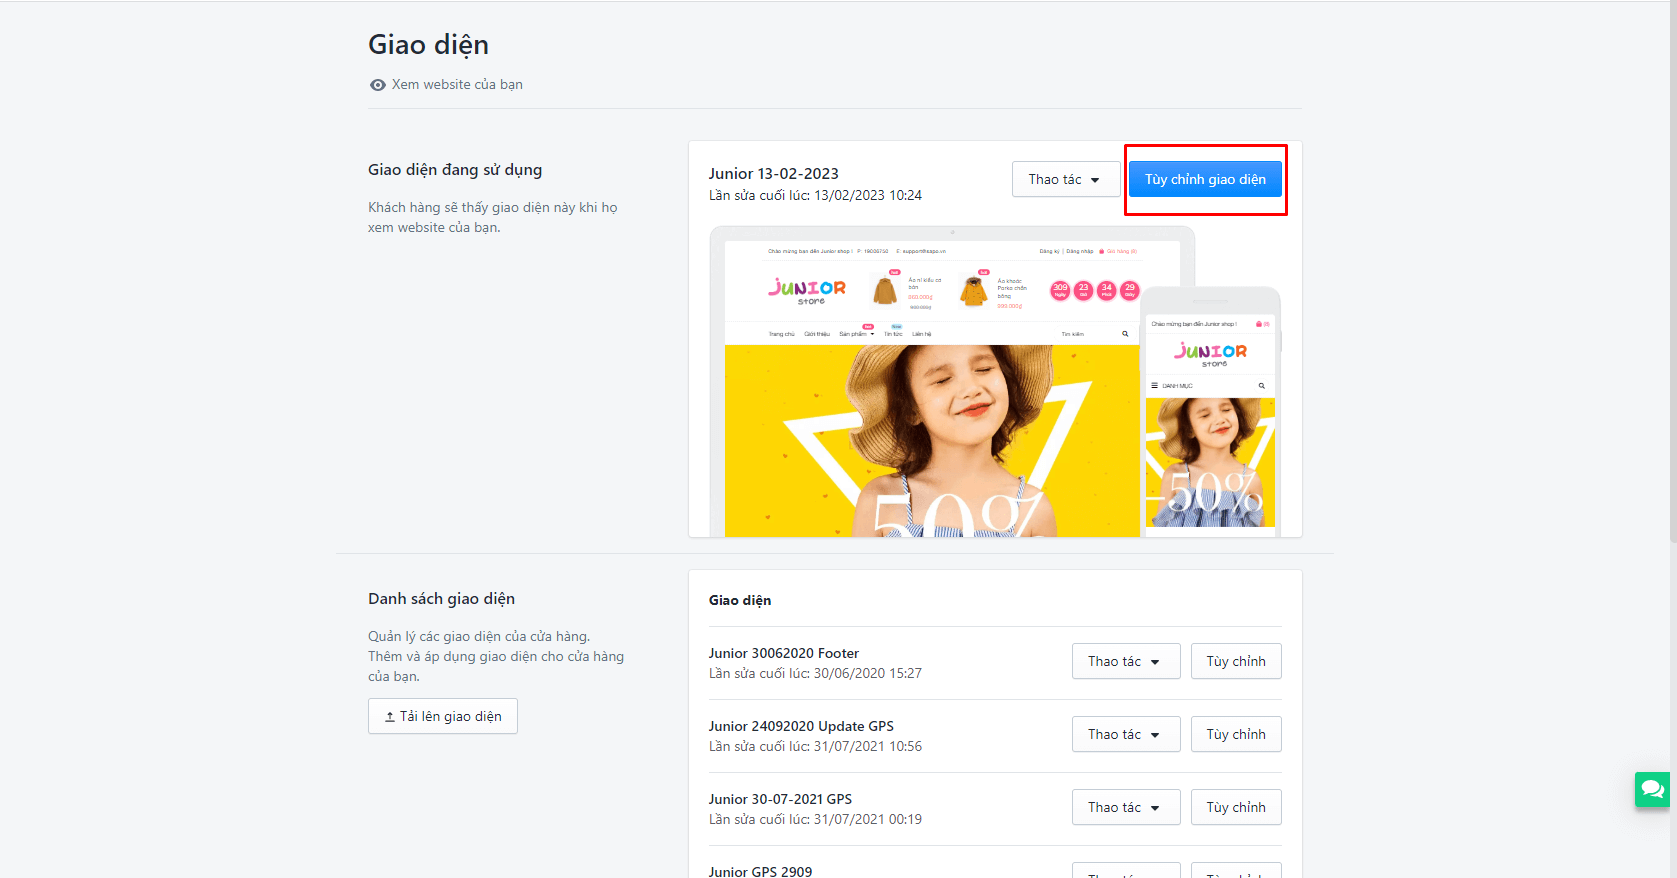
Task: Open Xem website của bạn link
Action: tap(457, 85)
